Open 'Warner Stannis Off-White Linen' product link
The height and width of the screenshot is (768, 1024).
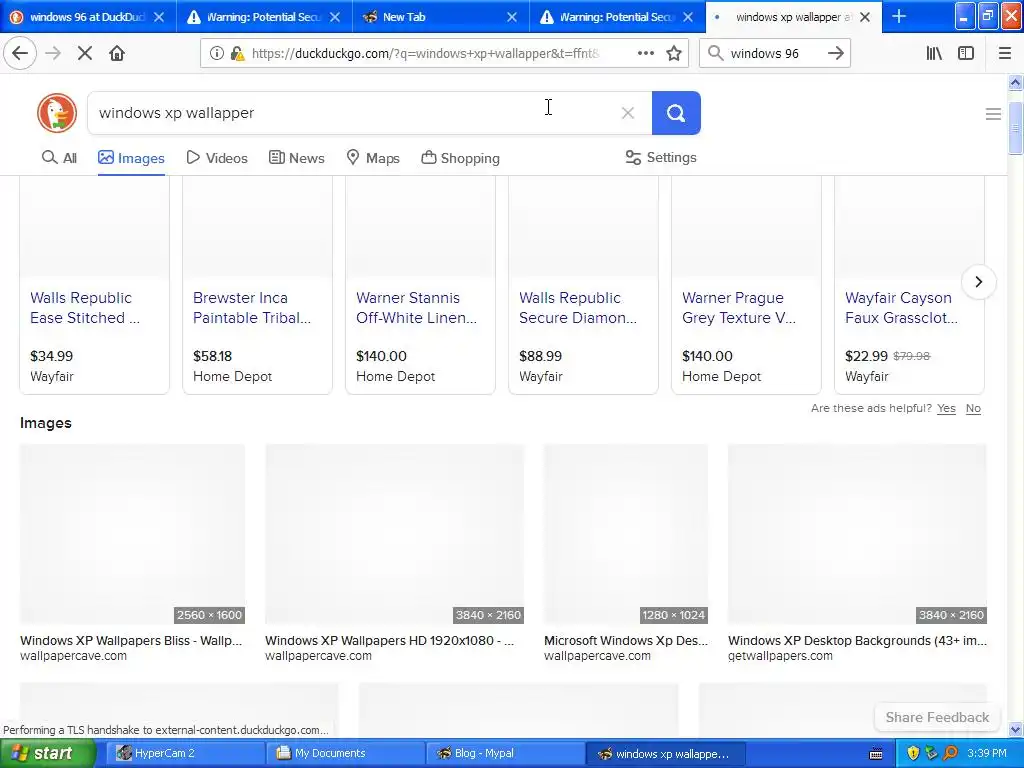click(417, 308)
